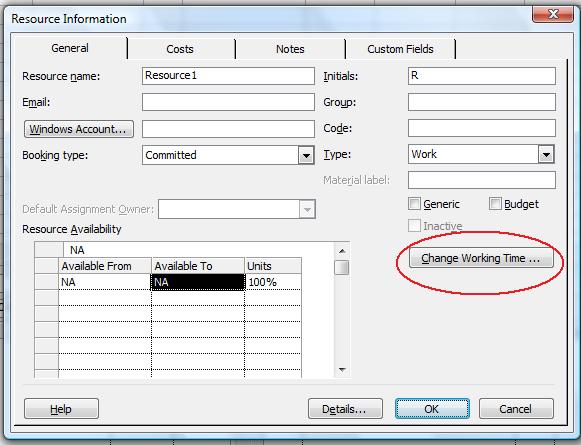This screenshot has width=581, height=445.
Task: Open the Windows Account button
Action: (x=79, y=129)
